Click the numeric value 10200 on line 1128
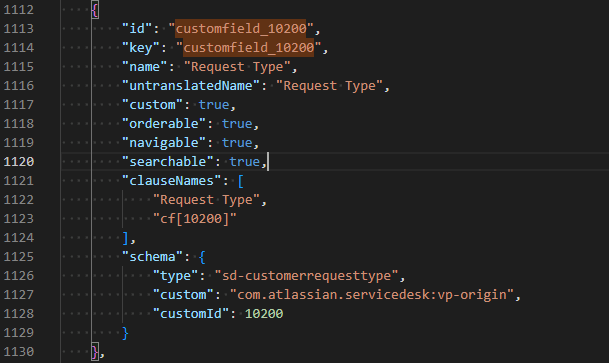This screenshot has height=363, width=609. point(264,314)
